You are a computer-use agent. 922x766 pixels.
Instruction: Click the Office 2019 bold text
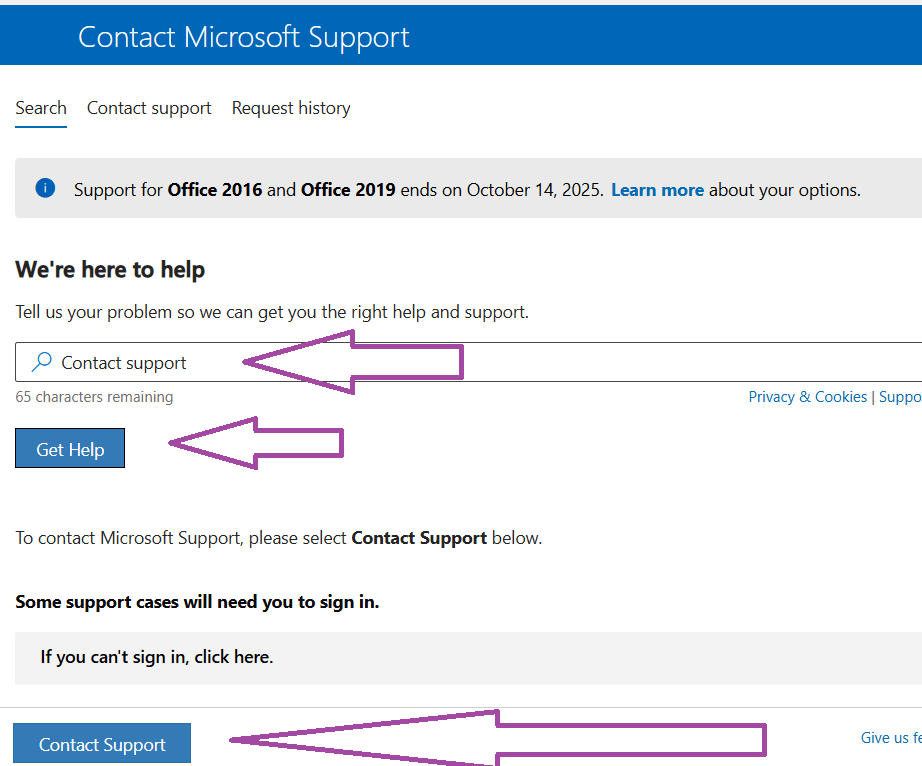click(348, 190)
